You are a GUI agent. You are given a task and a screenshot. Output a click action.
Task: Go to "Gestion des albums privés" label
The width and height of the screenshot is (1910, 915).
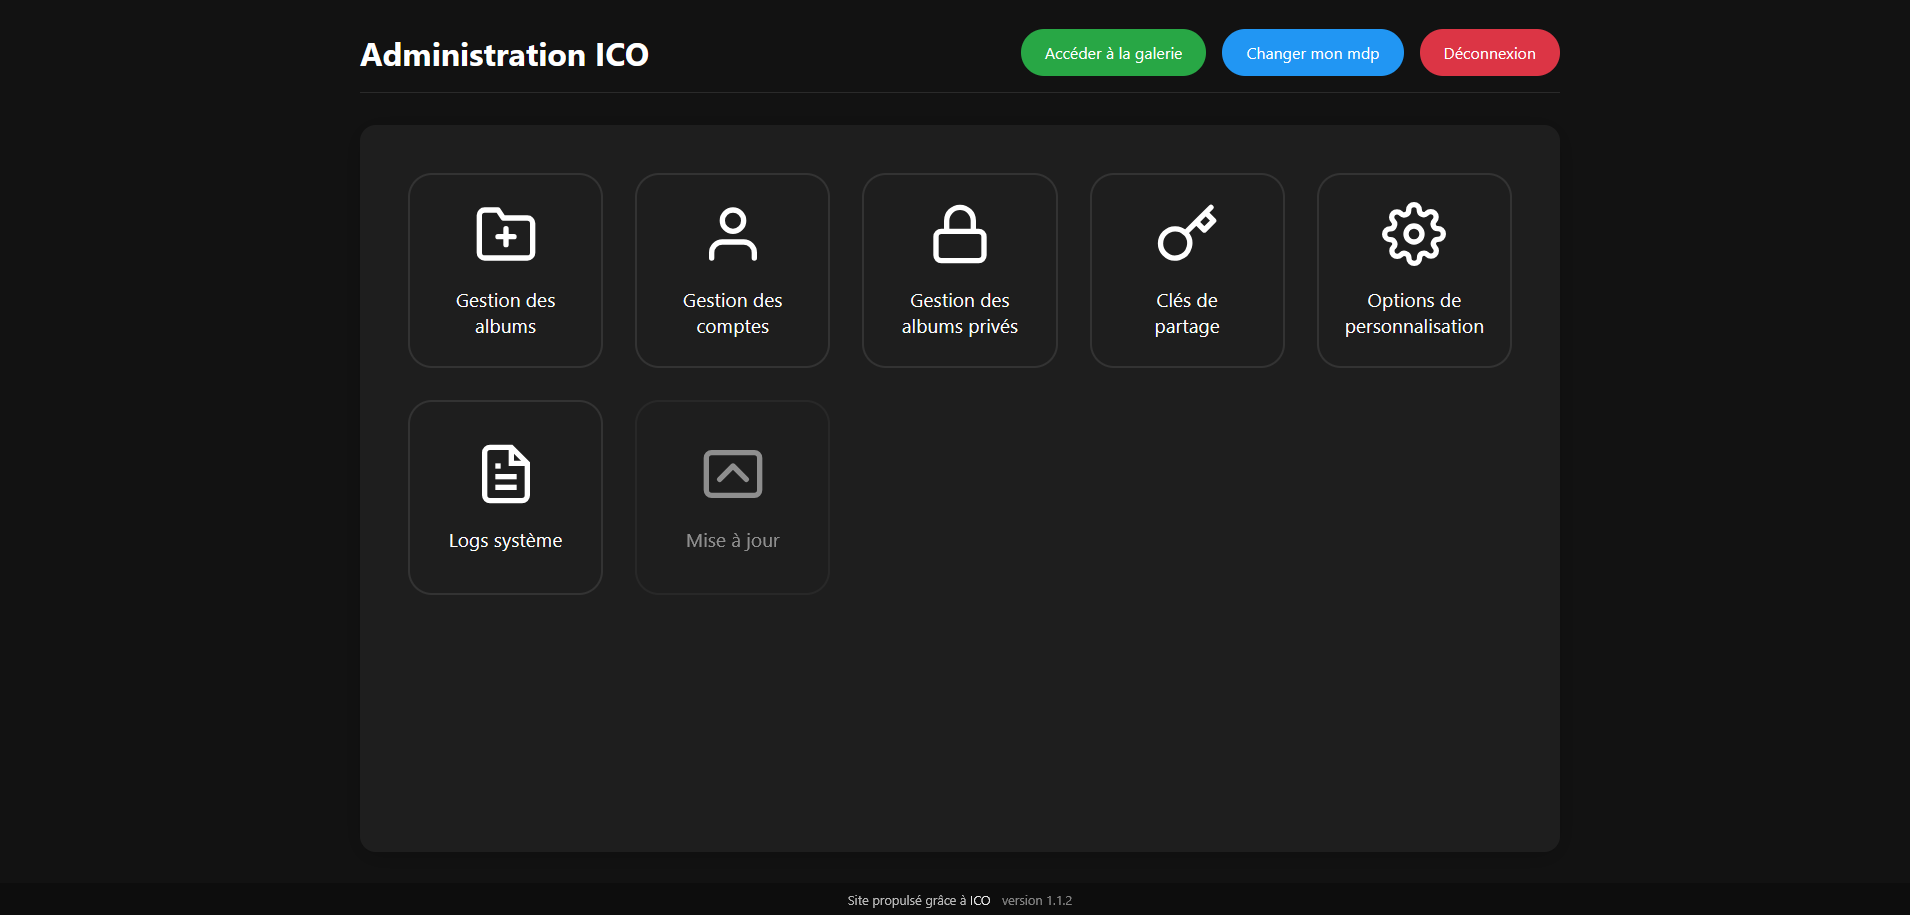click(959, 314)
